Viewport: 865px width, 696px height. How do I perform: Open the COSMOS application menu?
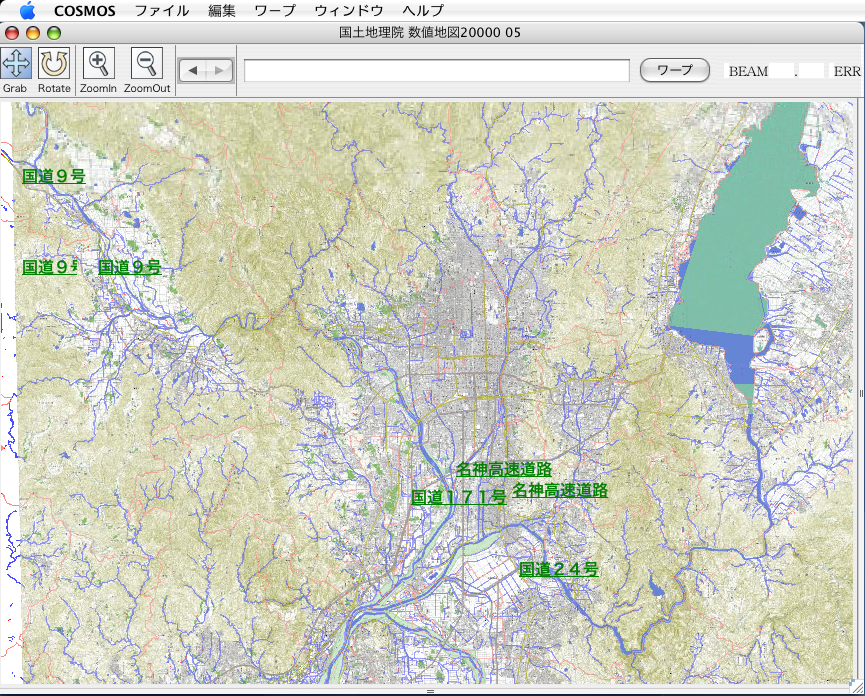coord(85,10)
